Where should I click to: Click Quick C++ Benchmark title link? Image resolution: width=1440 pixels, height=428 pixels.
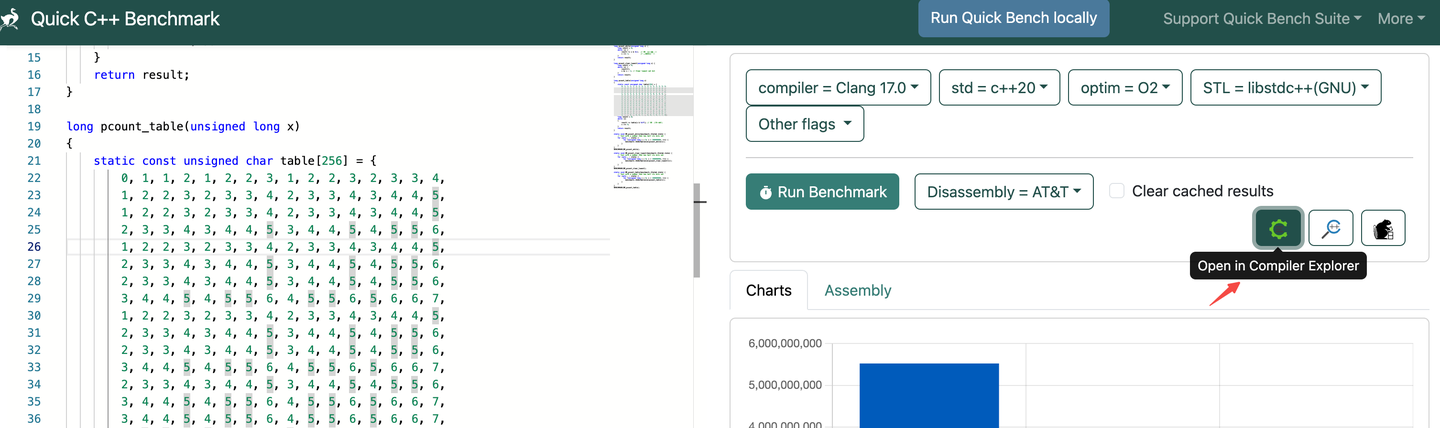(125, 19)
